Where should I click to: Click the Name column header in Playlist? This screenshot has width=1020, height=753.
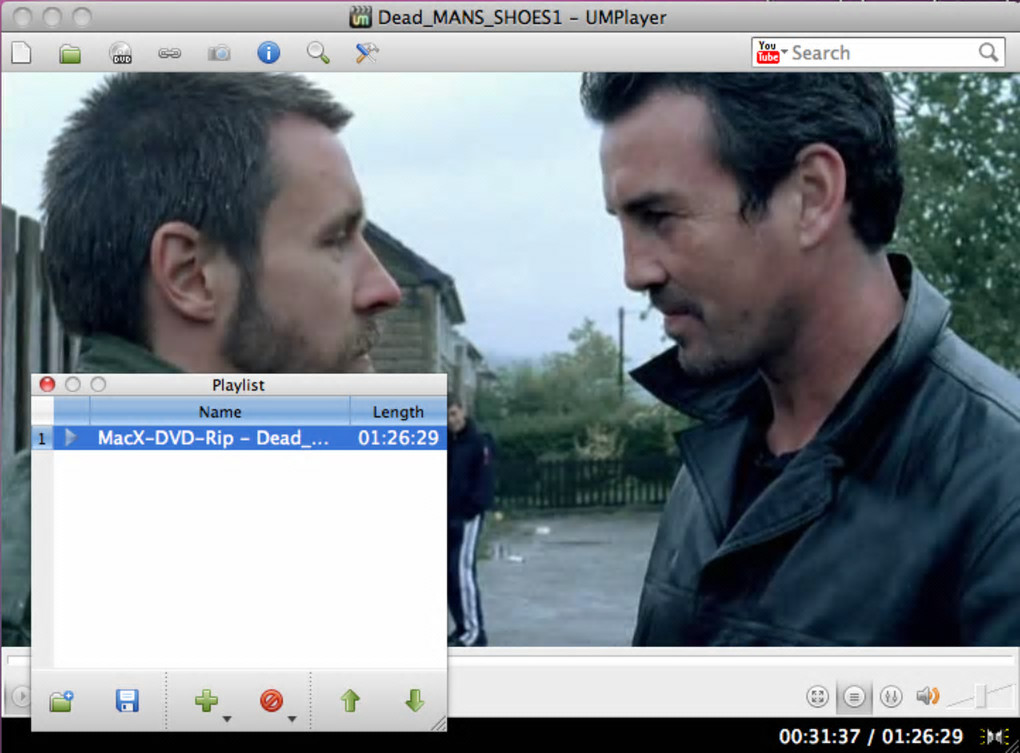tap(220, 412)
